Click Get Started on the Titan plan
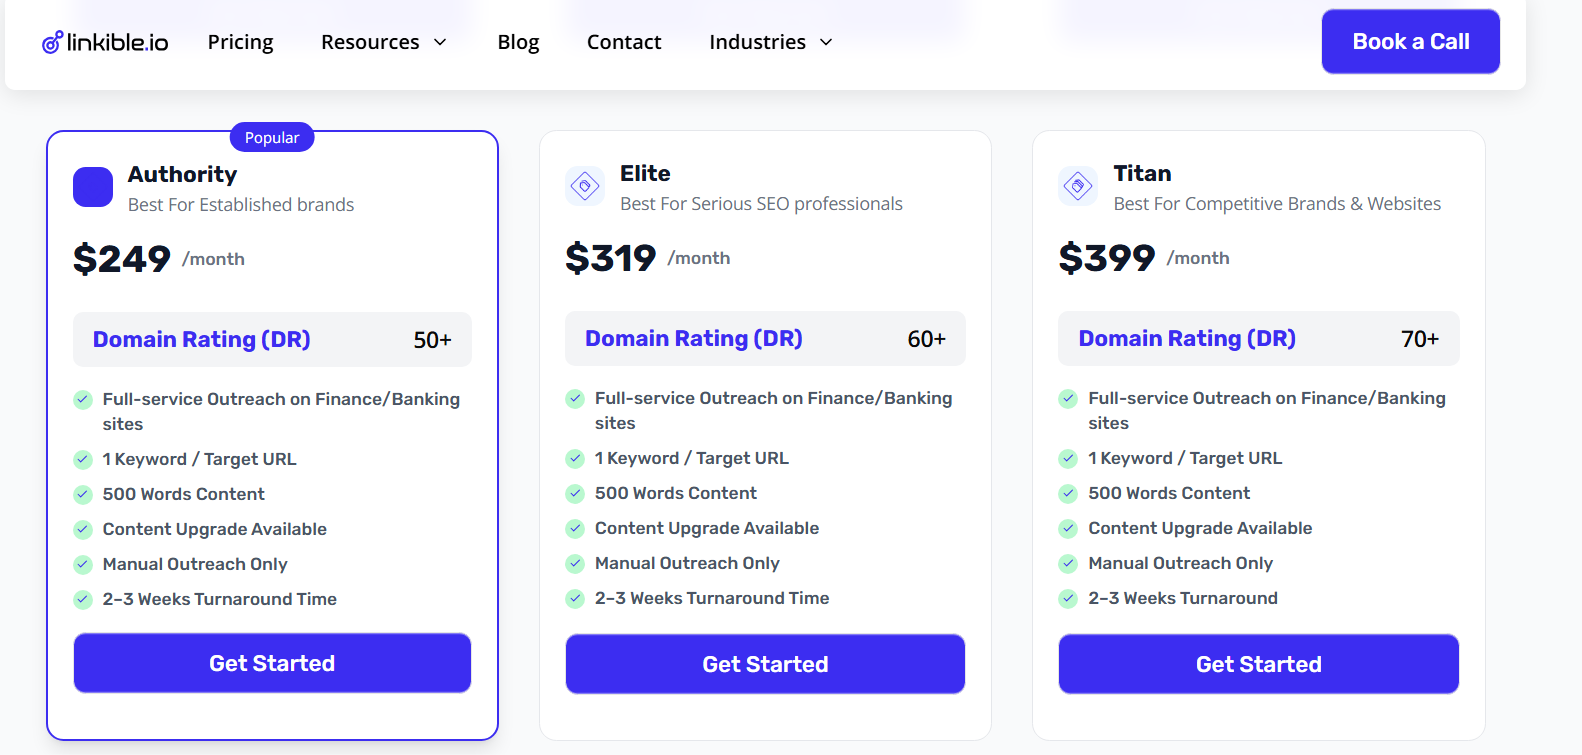The width and height of the screenshot is (1582, 755). (x=1258, y=663)
